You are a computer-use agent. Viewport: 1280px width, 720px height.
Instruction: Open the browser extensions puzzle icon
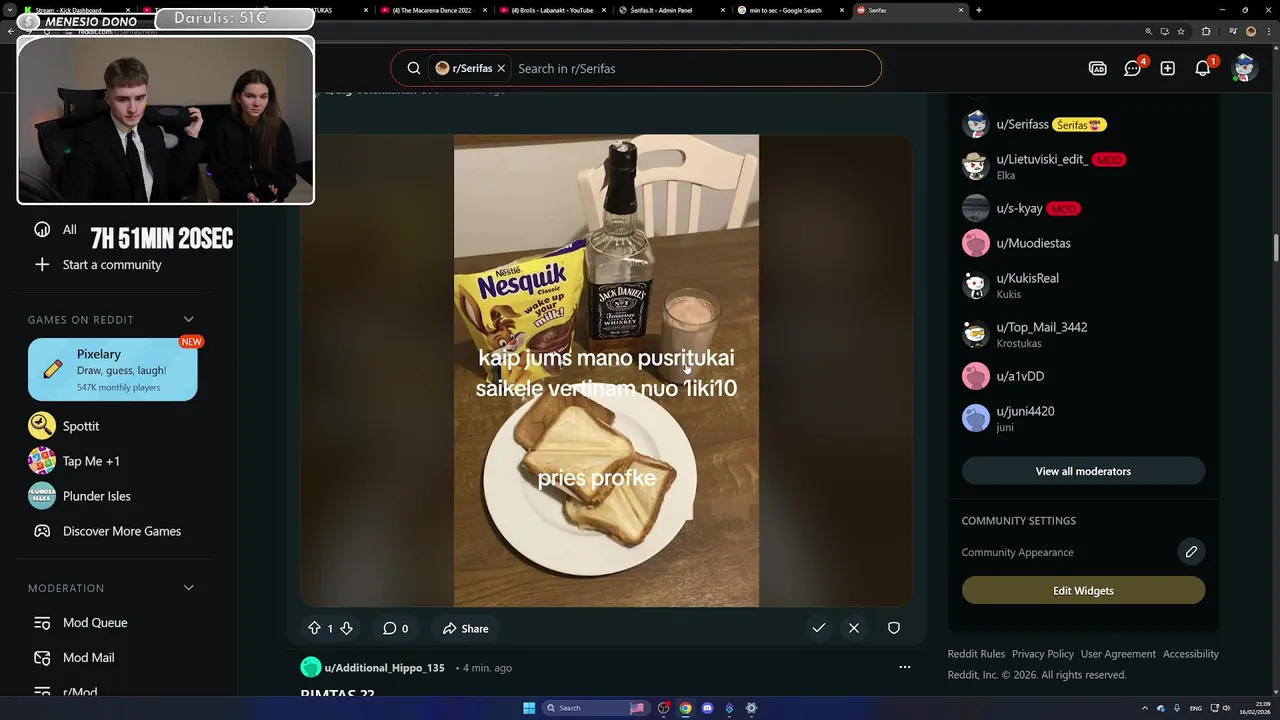(1206, 31)
